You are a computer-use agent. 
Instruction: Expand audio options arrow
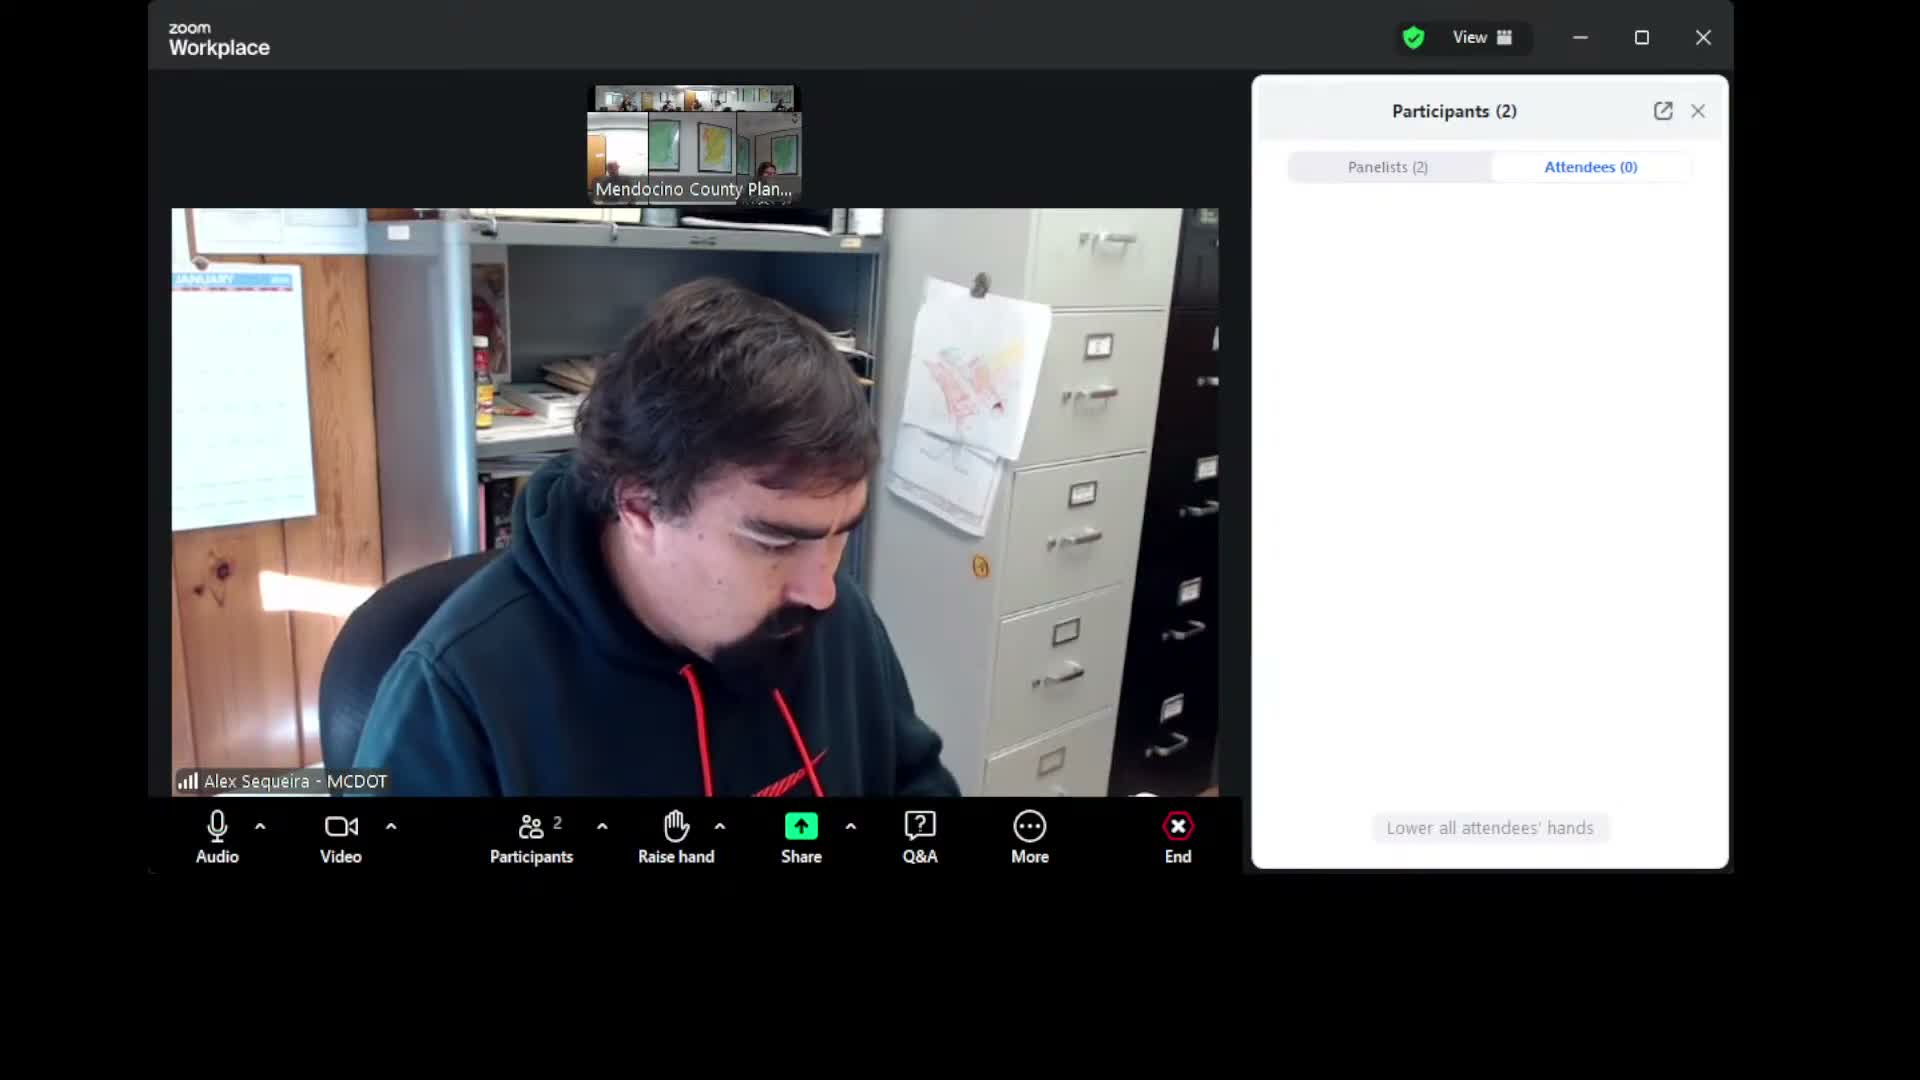point(260,827)
